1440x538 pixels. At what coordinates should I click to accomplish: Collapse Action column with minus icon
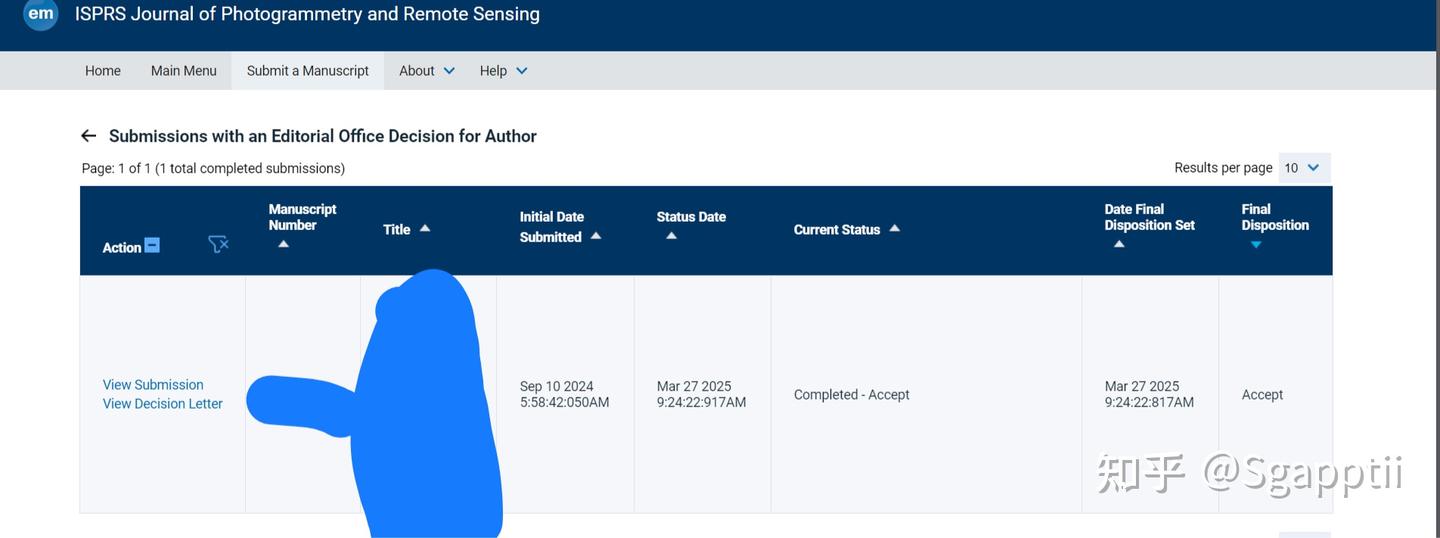tap(152, 245)
